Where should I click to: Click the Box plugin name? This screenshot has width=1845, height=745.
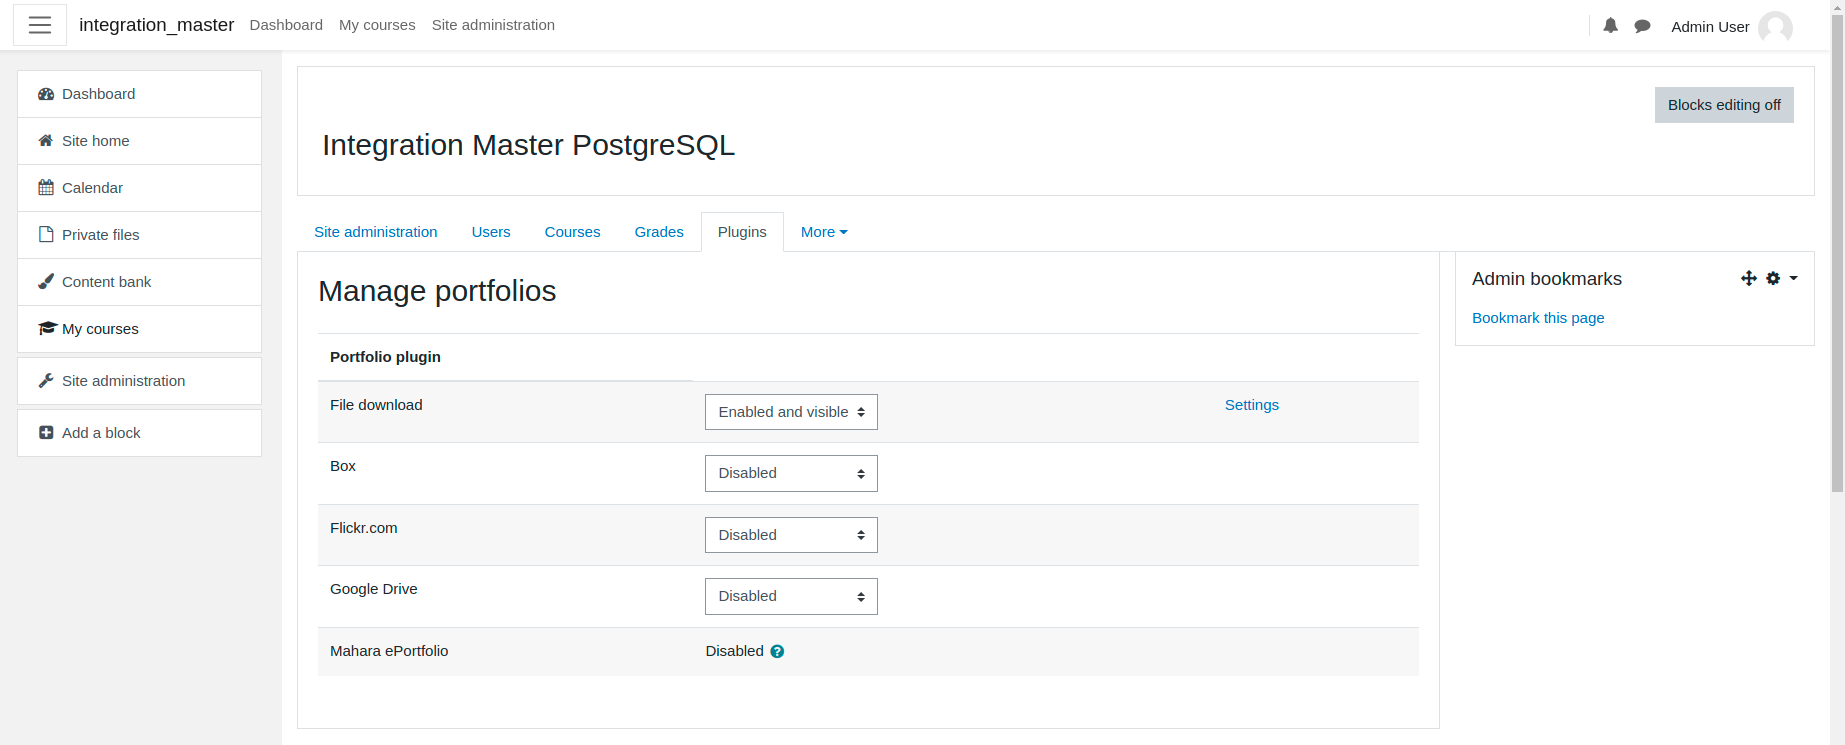[343, 466]
